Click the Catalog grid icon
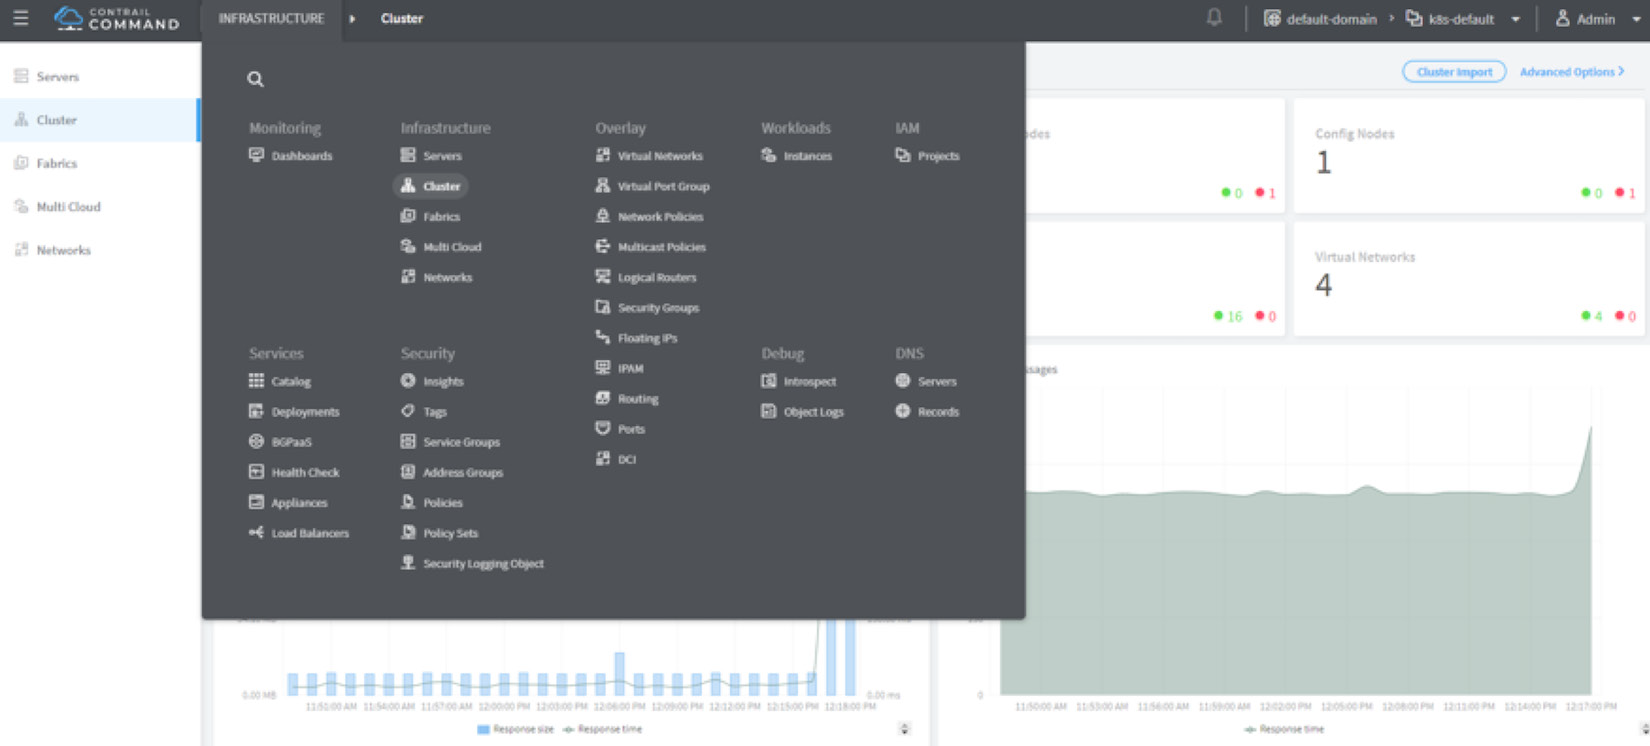Viewport: 1650px width, 746px height. coord(256,381)
